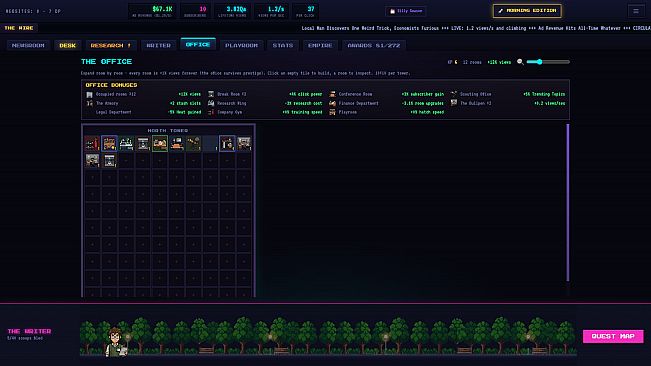The height and width of the screenshot is (366, 651).
Task: Adjust the office zoom slider
Action: point(548,62)
